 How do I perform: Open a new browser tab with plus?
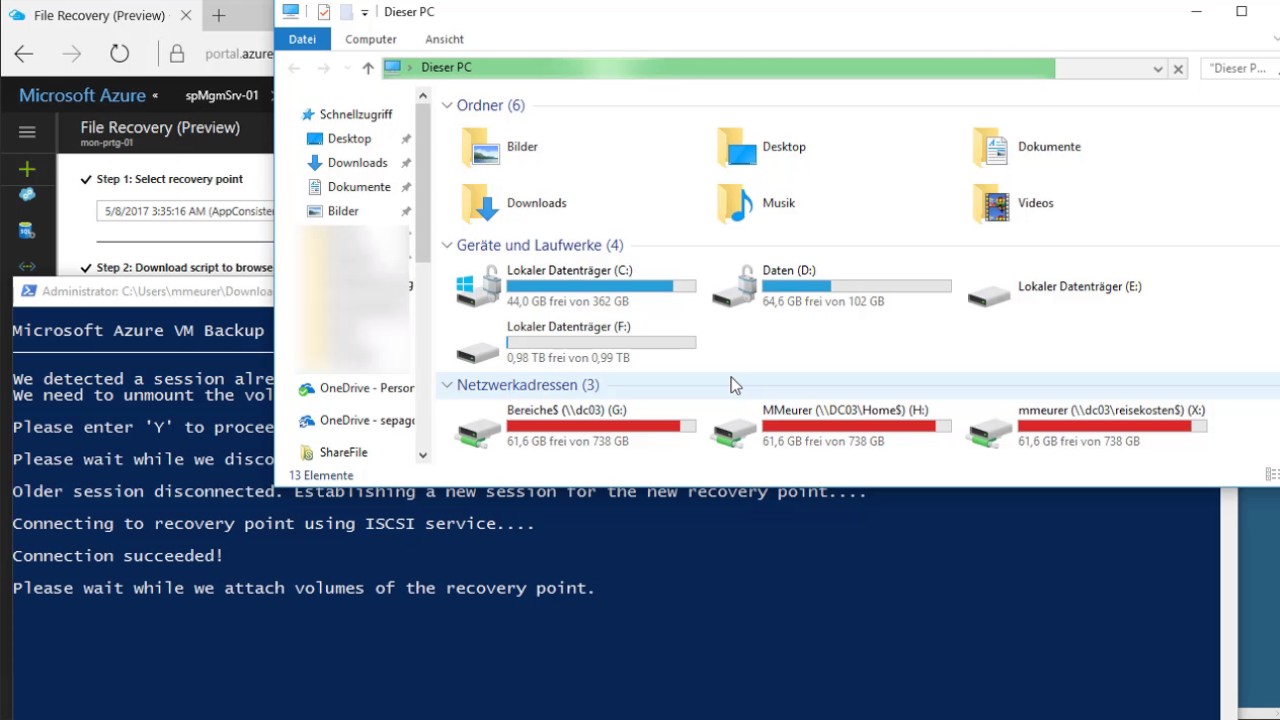point(219,15)
